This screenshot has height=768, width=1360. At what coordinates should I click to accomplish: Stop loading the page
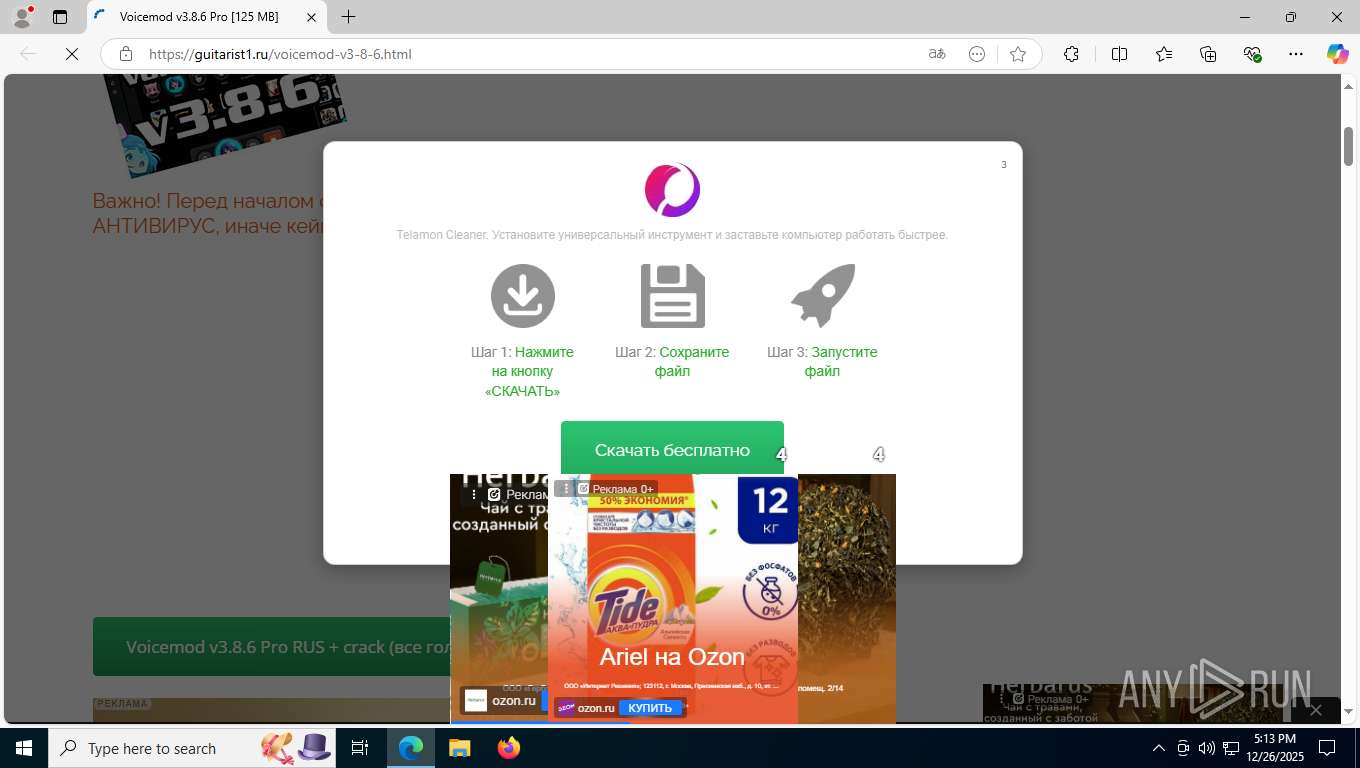point(72,54)
